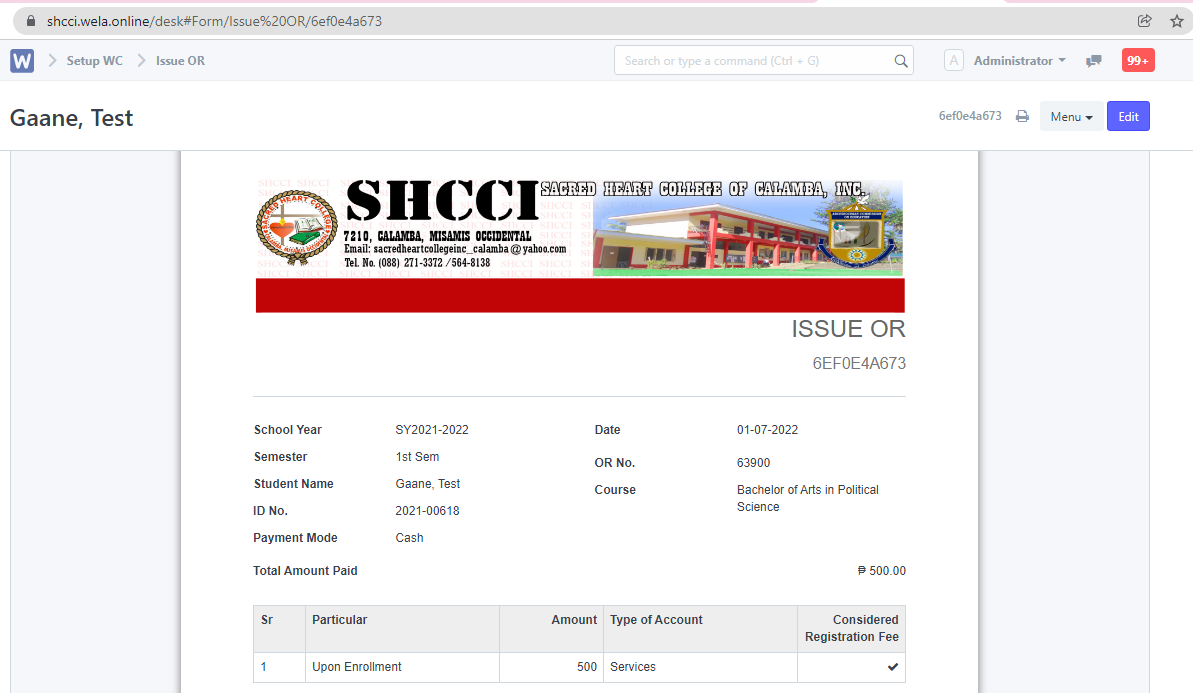Click the printer icon to print
This screenshot has height=693, width=1193.
point(1022,117)
